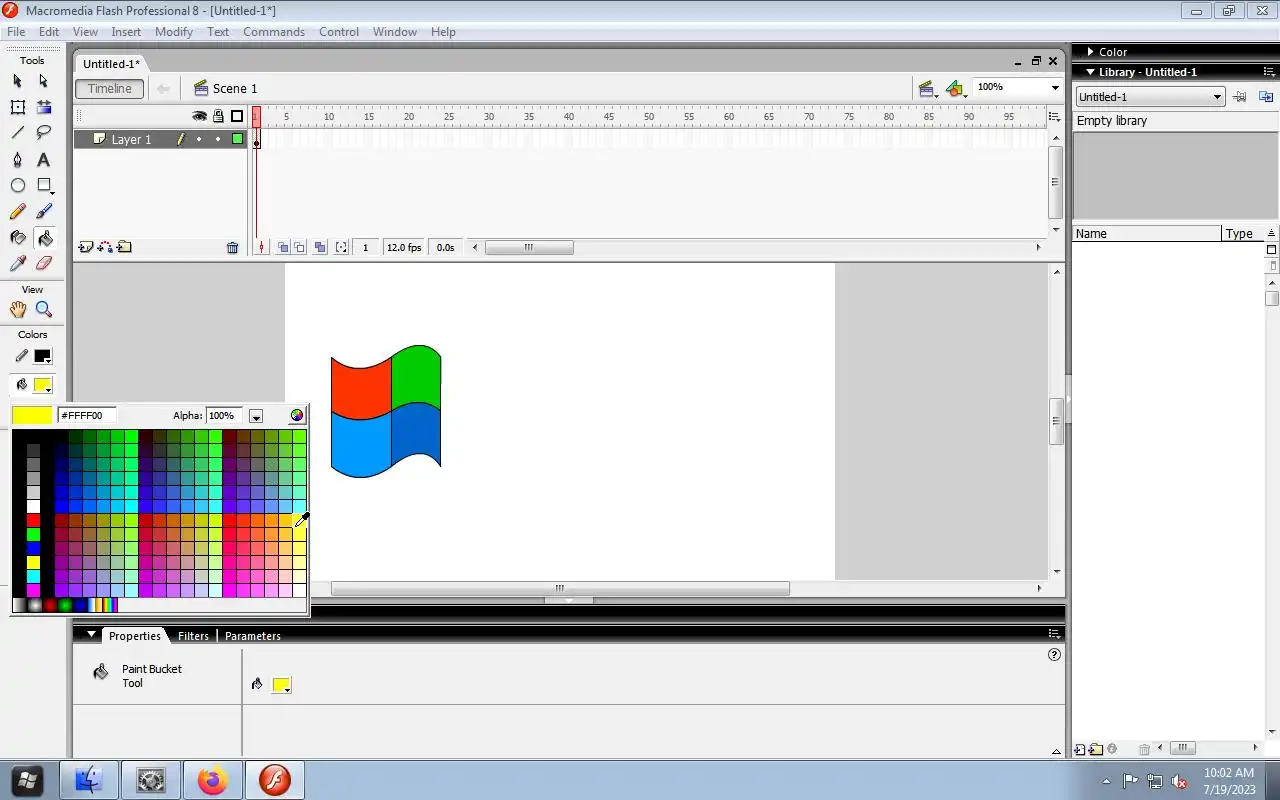Select the Gradient Transform tool

(x=43, y=107)
